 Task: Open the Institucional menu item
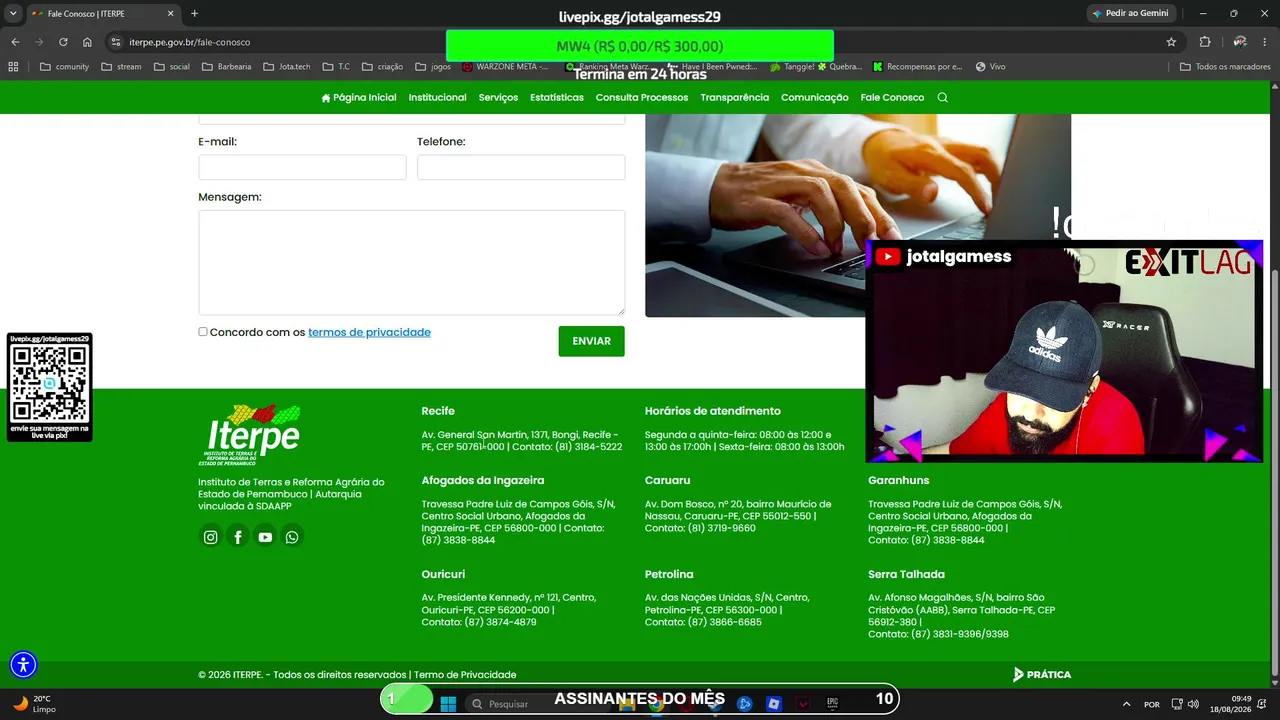click(x=438, y=97)
